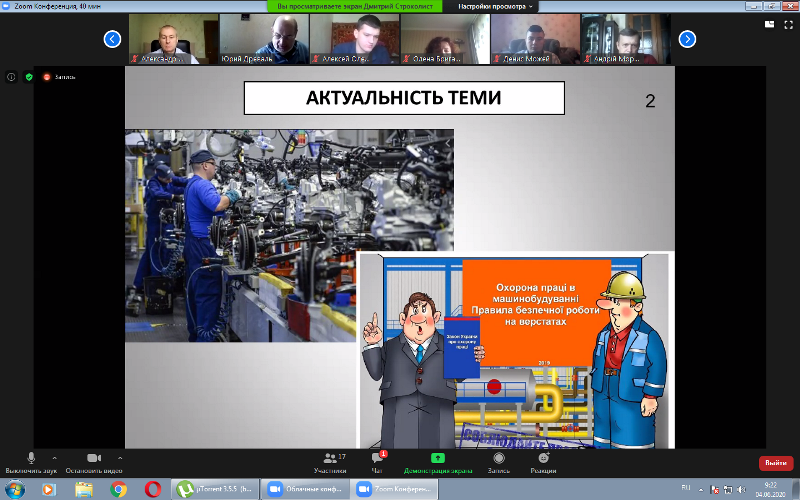Click the Windows Start button

point(14,489)
